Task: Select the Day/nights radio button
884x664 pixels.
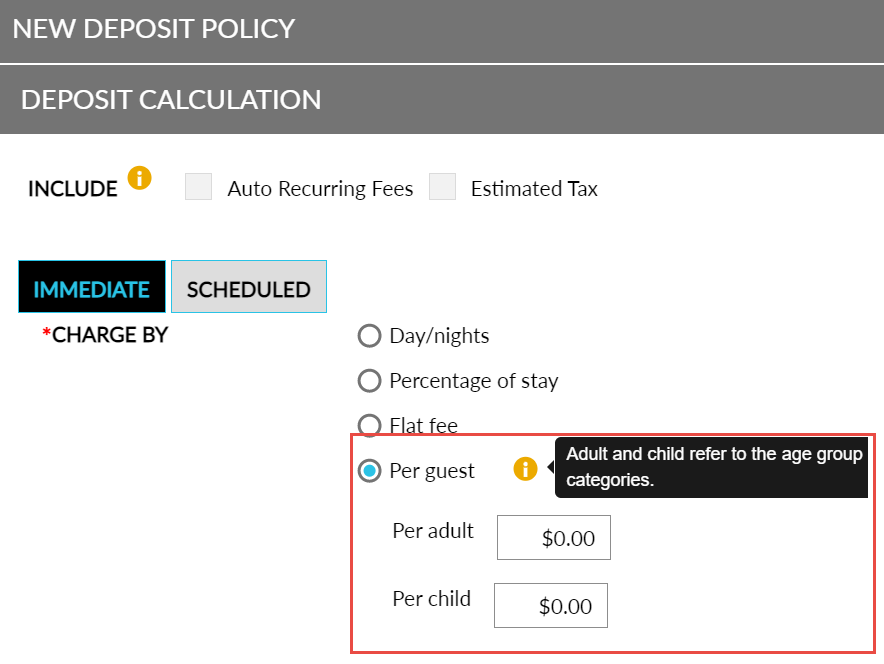Action: [370, 336]
